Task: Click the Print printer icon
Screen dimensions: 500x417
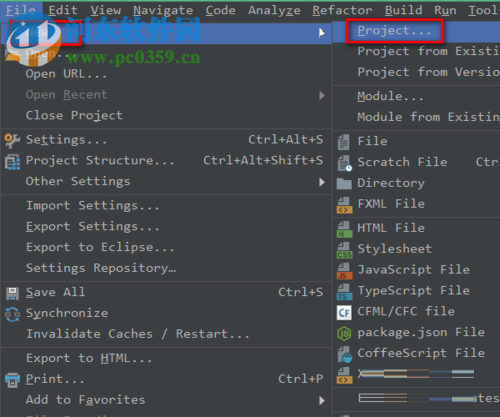Action: [x=12, y=380]
